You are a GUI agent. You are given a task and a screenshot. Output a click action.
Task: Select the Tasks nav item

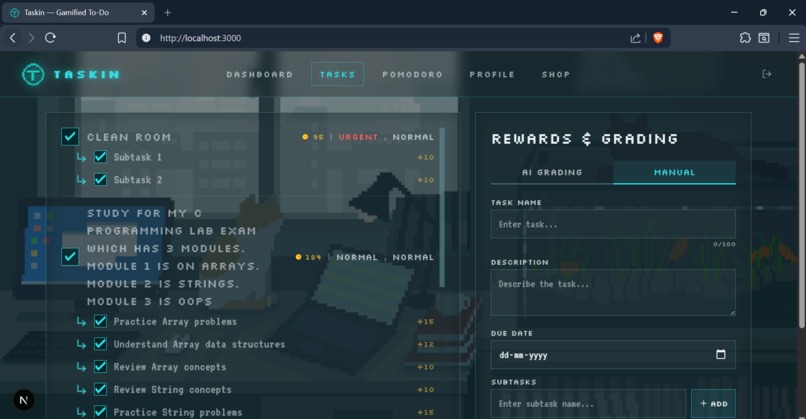[337, 74]
